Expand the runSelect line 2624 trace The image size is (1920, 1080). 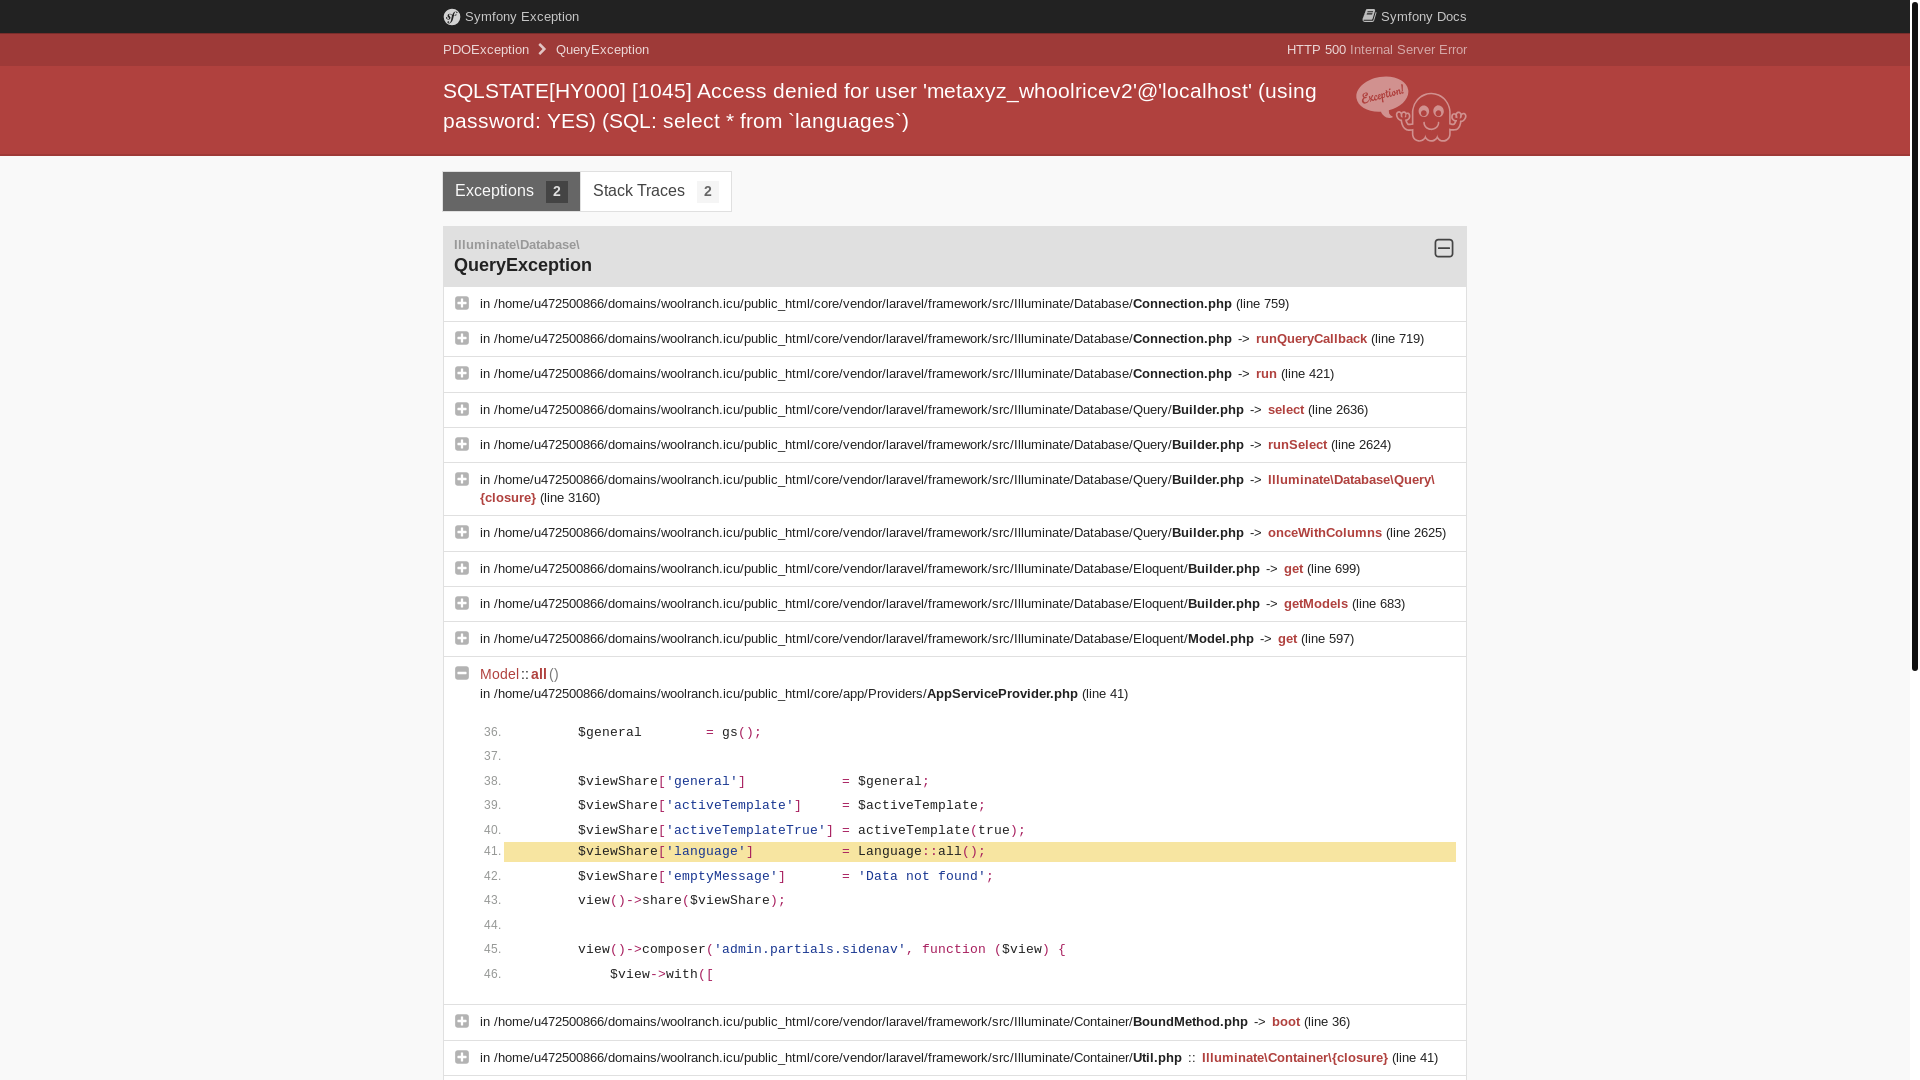click(x=462, y=444)
